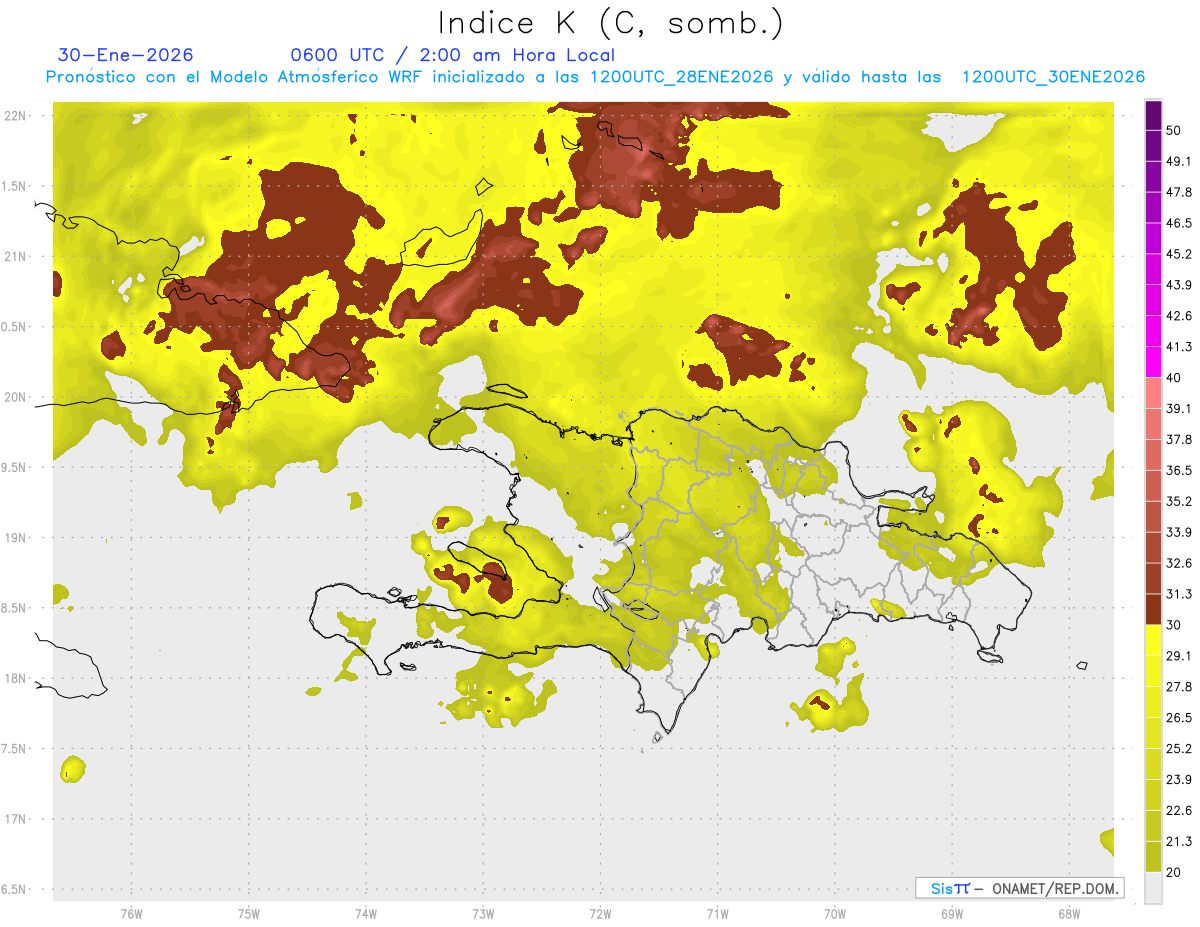The image size is (1200, 927).
Task: Click the '22N' latitude label
Action: (15, 116)
